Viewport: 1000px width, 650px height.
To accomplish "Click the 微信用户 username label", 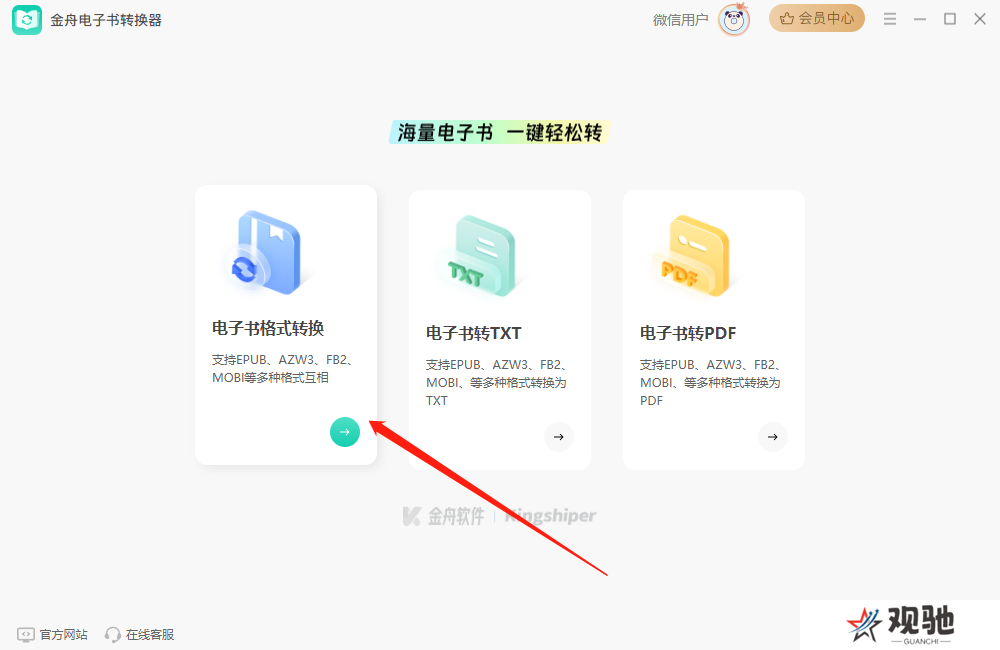I will coord(680,20).
